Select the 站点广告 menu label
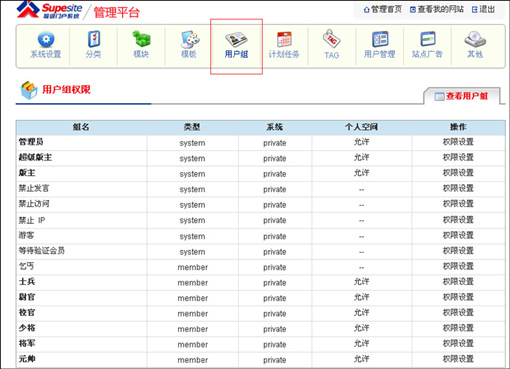 tap(427, 54)
